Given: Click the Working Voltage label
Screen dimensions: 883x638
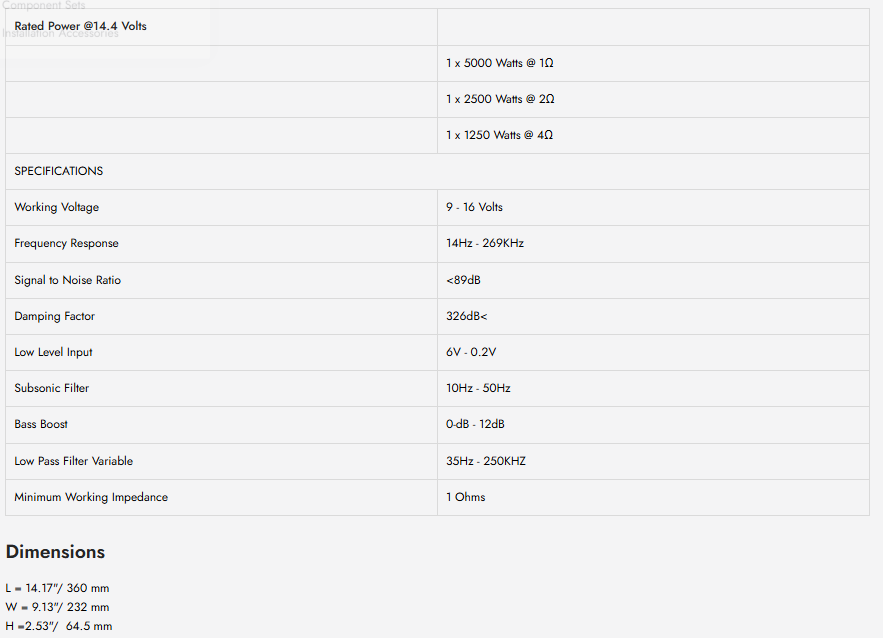Looking at the screenshot, I should tap(56, 207).
